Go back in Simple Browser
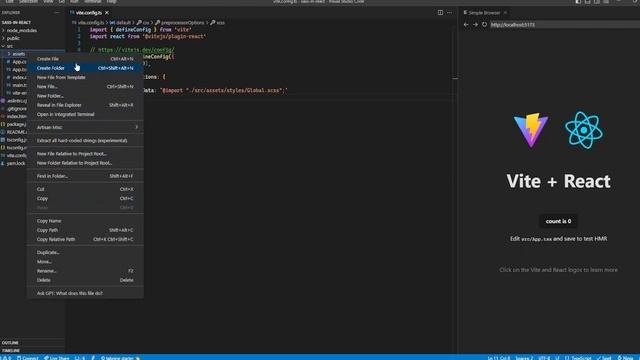Image resolution: width=640 pixels, height=360 pixels. click(466, 24)
